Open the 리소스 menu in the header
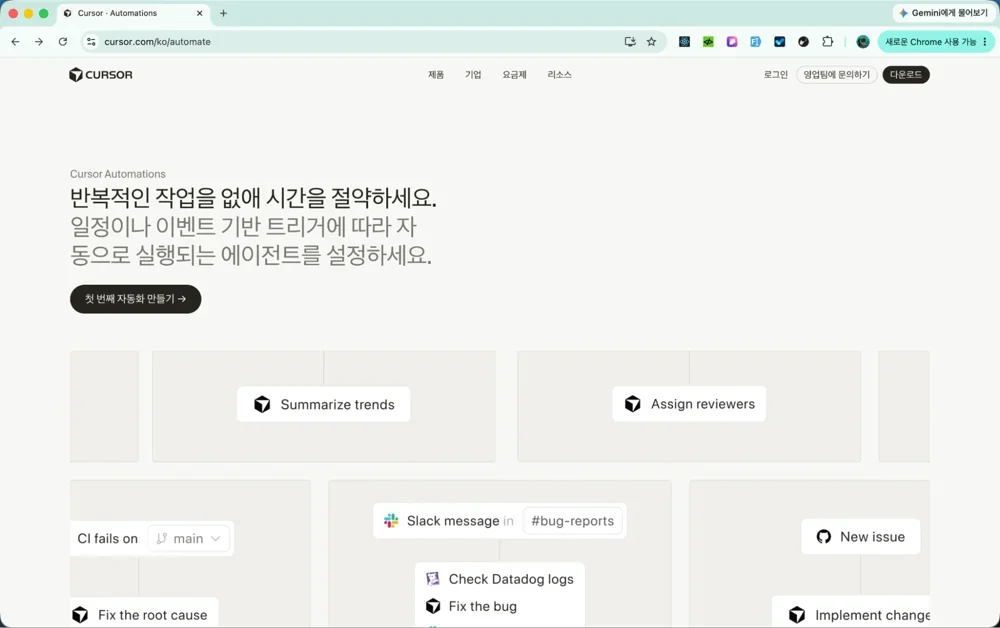1000x628 pixels. click(x=559, y=75)
